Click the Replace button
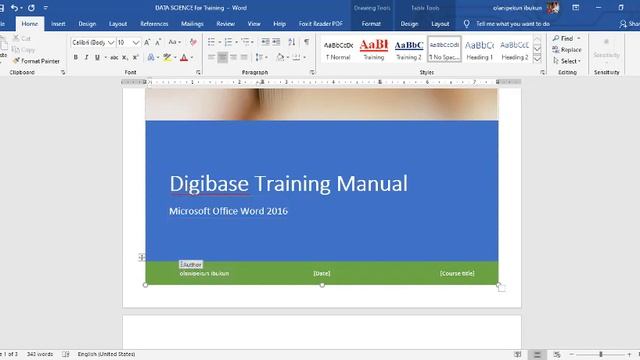This screenshot has height=360, width=640. pos(567,49)
